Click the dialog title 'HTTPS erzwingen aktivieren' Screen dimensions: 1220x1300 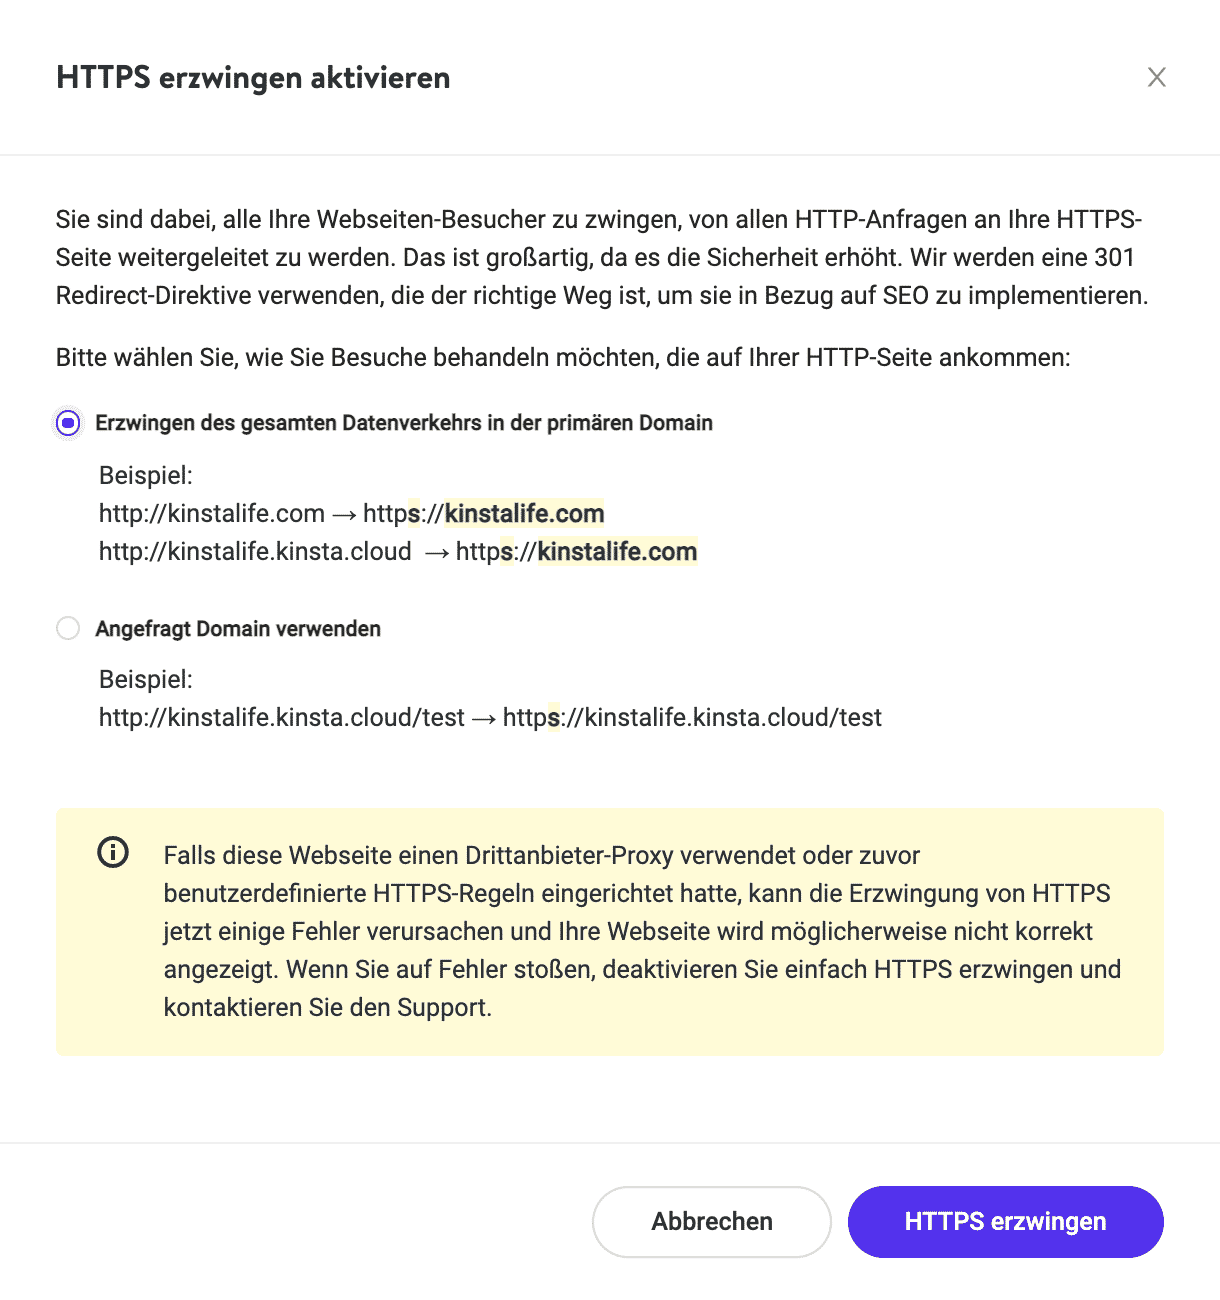(x=254, y=77)
